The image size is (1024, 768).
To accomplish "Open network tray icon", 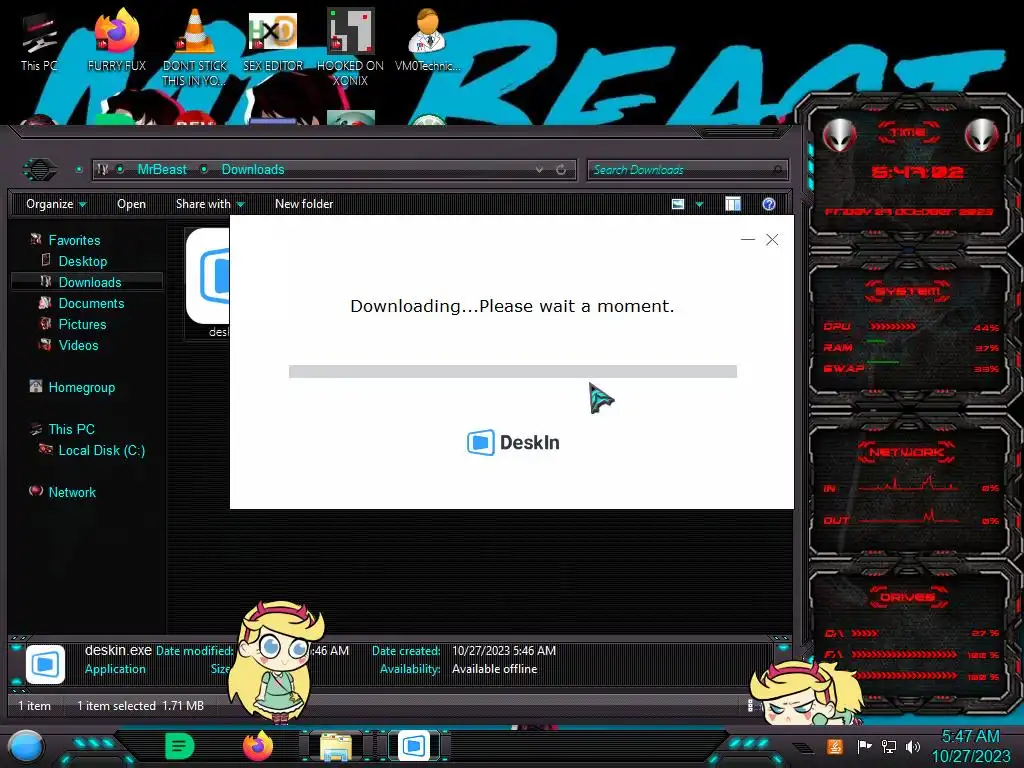I will [889, 746].
